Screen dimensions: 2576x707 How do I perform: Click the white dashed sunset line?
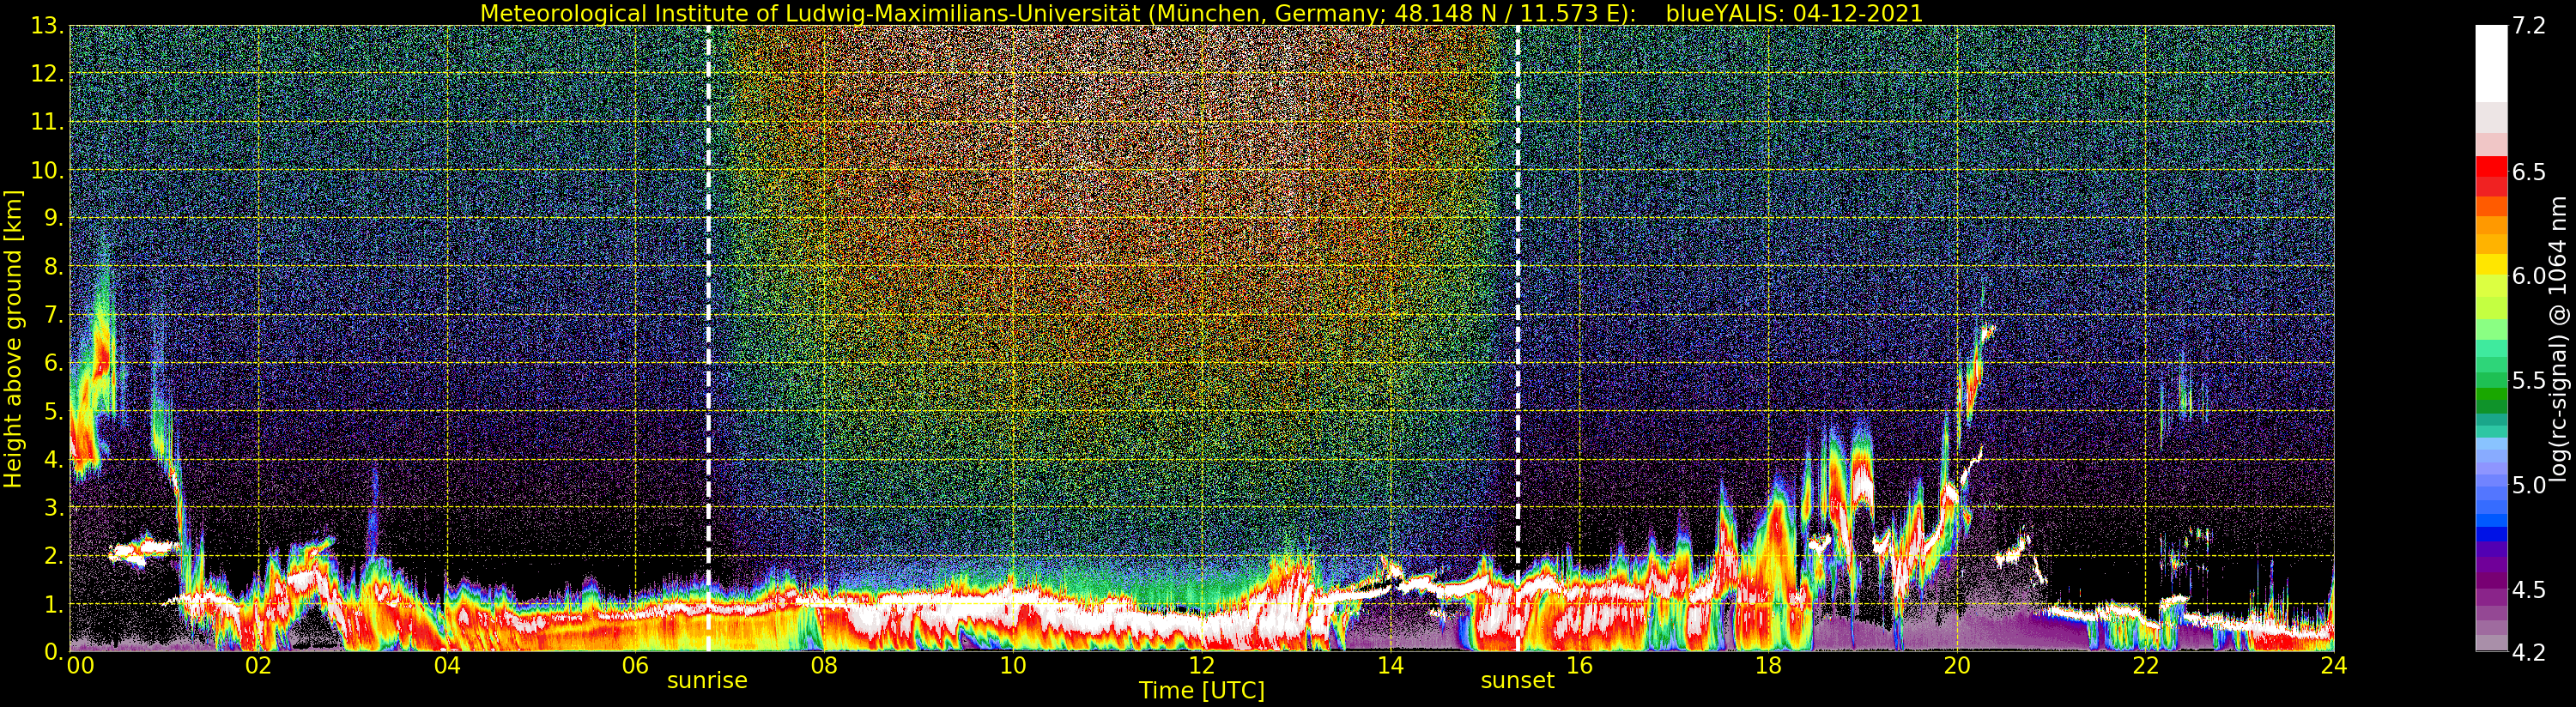(1518, 300)
